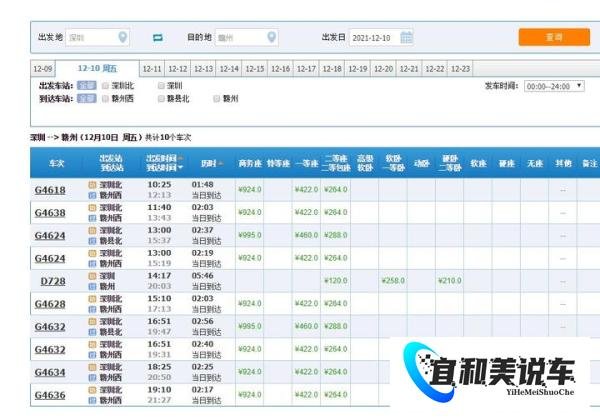The image size is (600, 420).
Task: Open train G4636 details link
Action: coord(50,395)
